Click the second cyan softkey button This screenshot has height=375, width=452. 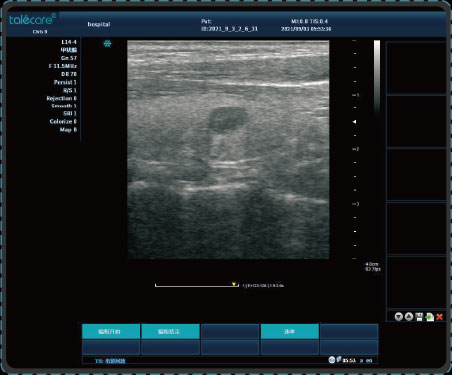pyautogui.click(x=170, y=332)
